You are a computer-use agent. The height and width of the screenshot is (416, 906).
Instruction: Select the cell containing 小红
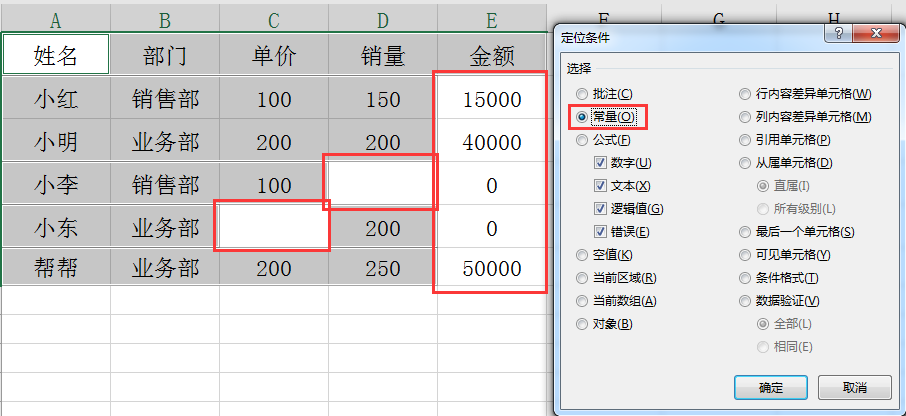coord(55,98)
